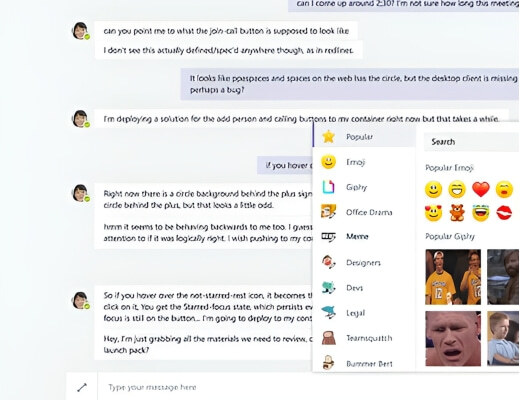This screenshot has width=520, height=400.
Task: Insert the teddy bear emoji
Action: click(x=457, y=213)
